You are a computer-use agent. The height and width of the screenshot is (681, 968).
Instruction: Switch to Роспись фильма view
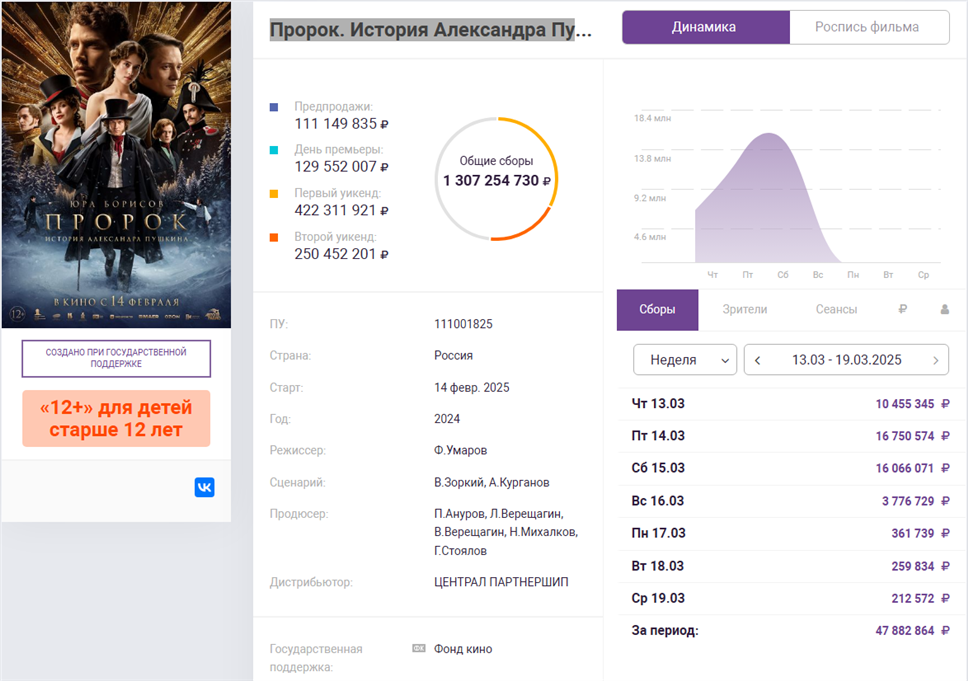869,27
